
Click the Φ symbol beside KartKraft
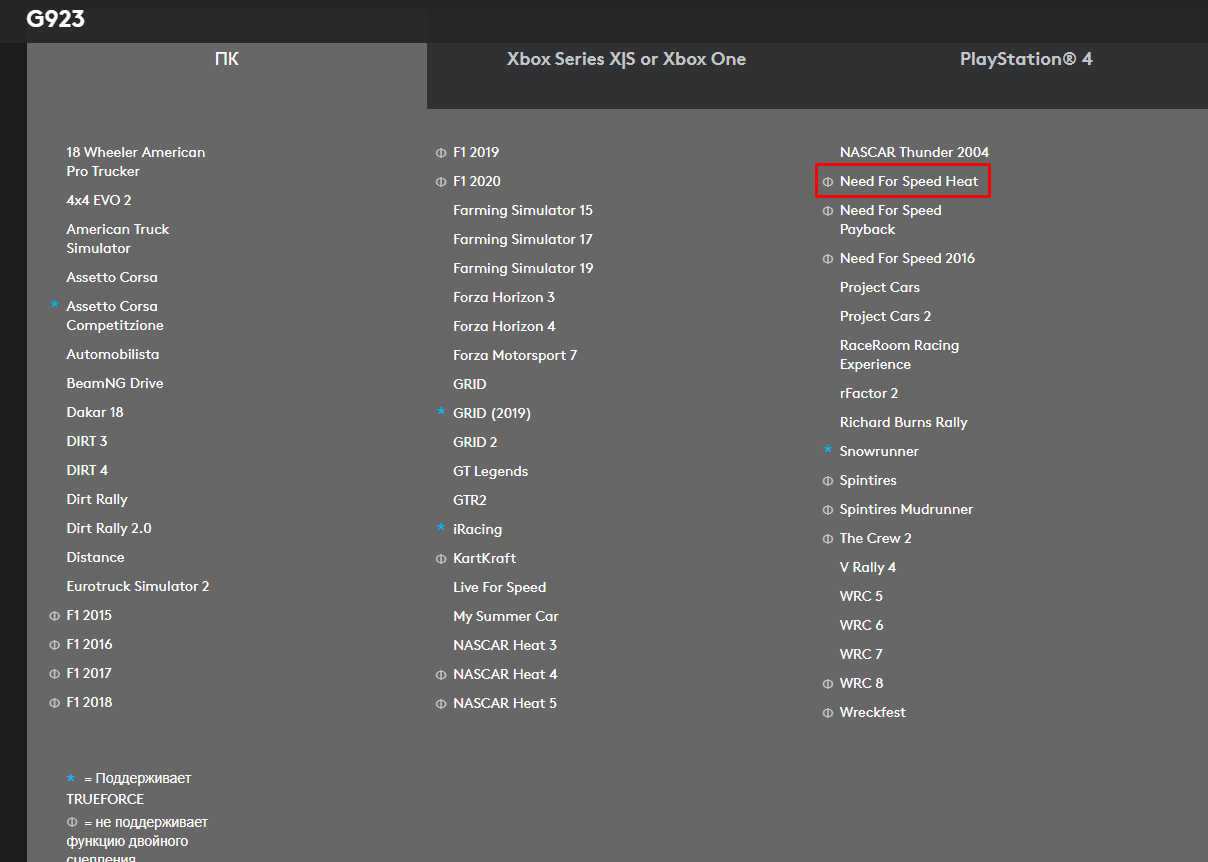click(441, 559)
